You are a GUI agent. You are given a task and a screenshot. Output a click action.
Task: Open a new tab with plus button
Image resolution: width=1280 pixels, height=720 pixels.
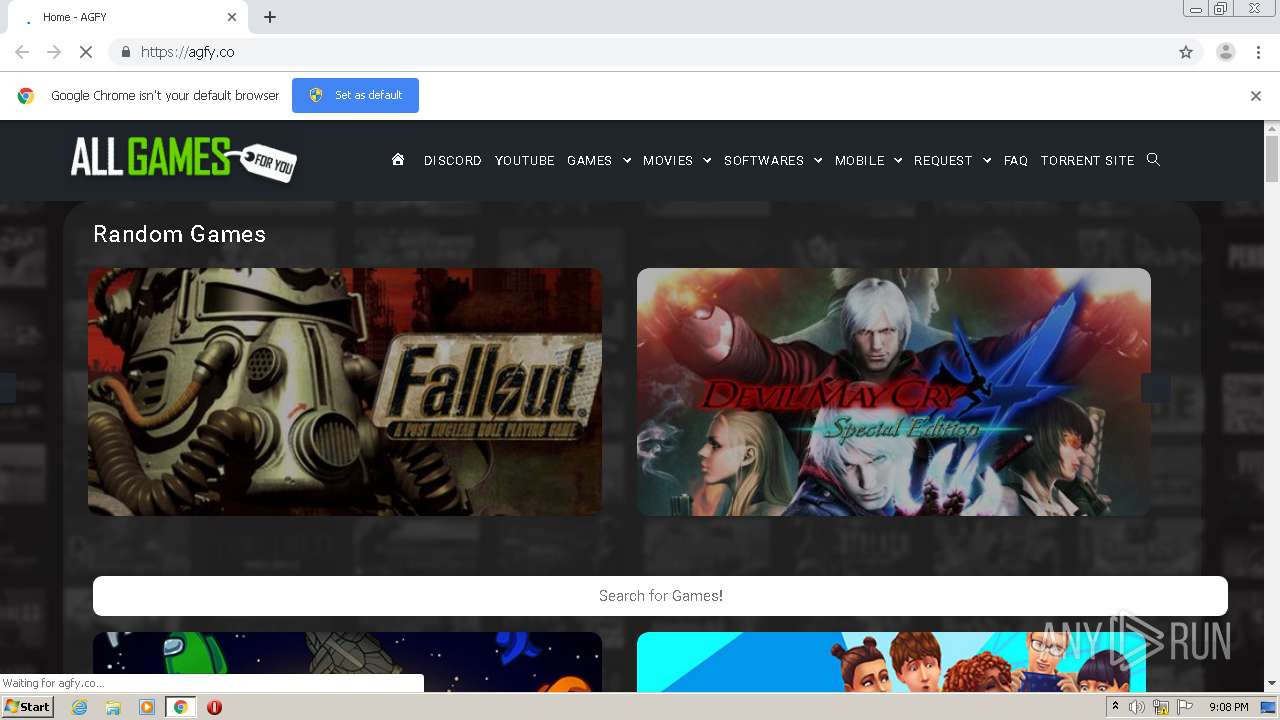(270, 17)
